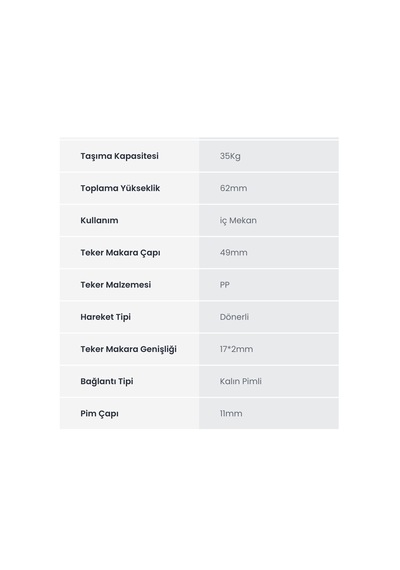Click the Toplama Yükseklik label

(120, 188)
